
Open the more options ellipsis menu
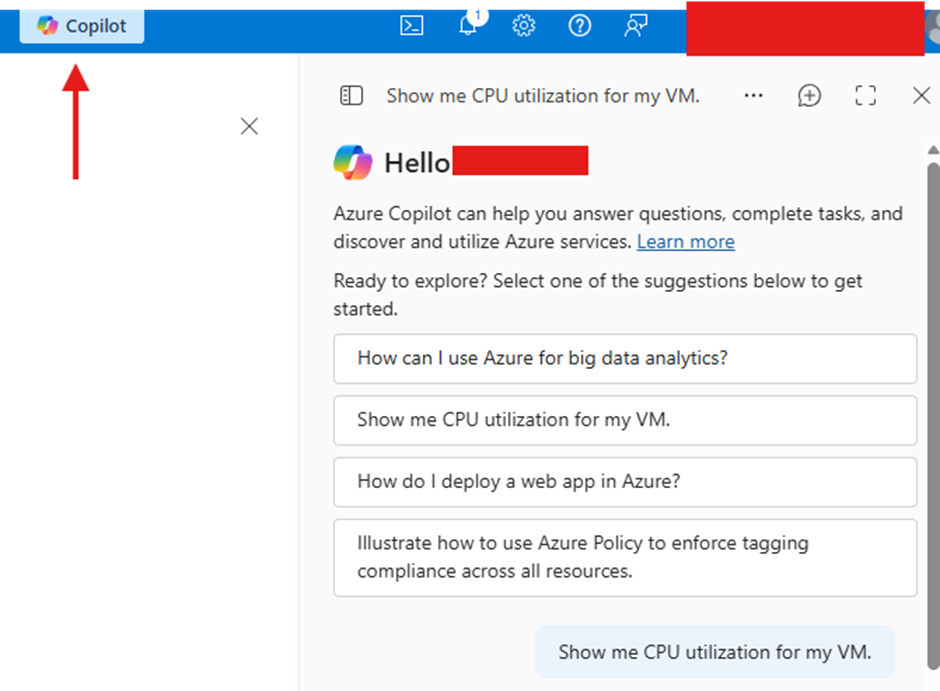[754, 96]
